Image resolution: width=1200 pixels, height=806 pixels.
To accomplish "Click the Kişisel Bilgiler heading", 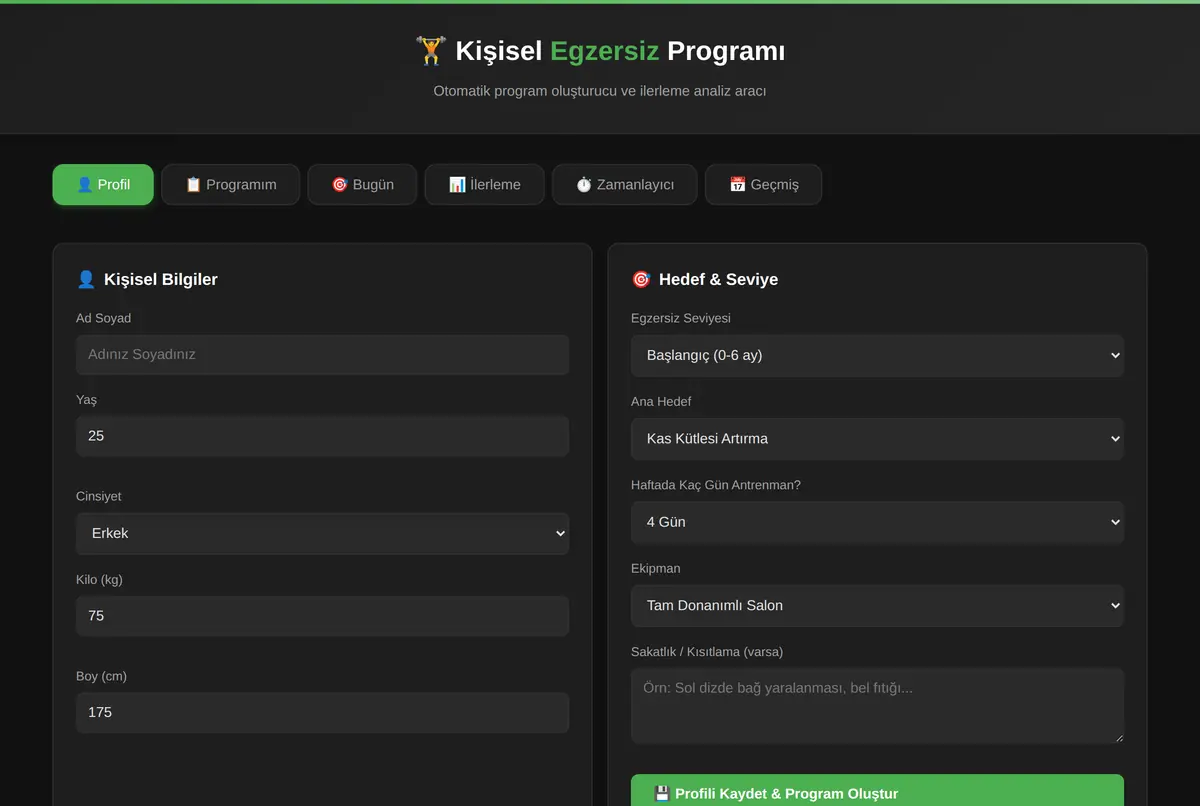I will click(x=161, y=279).
